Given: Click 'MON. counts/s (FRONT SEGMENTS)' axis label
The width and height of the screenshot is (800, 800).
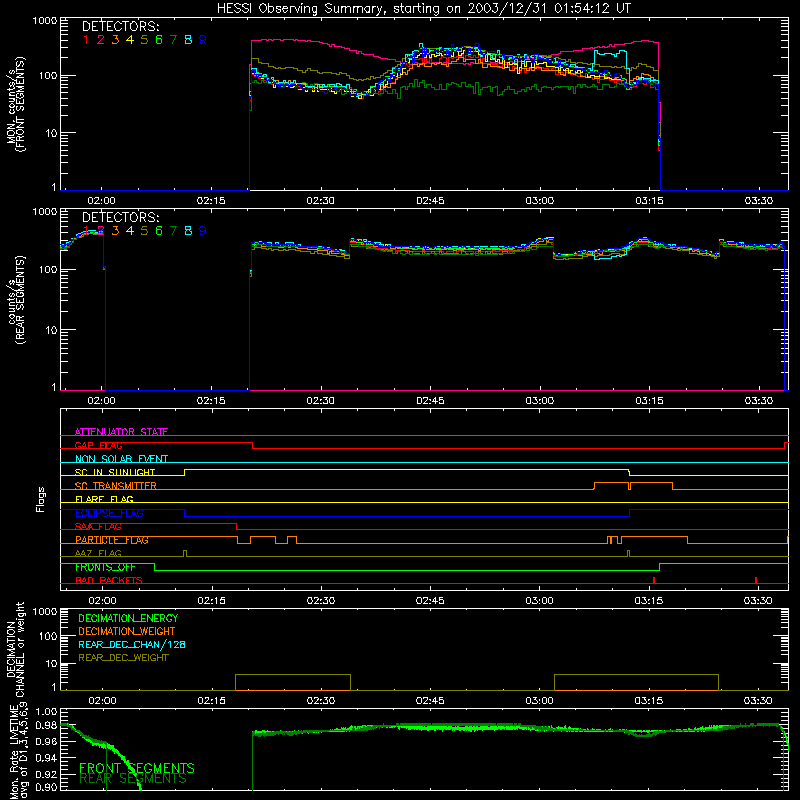Looking at the screenshot, I should [x=15, y=105].
